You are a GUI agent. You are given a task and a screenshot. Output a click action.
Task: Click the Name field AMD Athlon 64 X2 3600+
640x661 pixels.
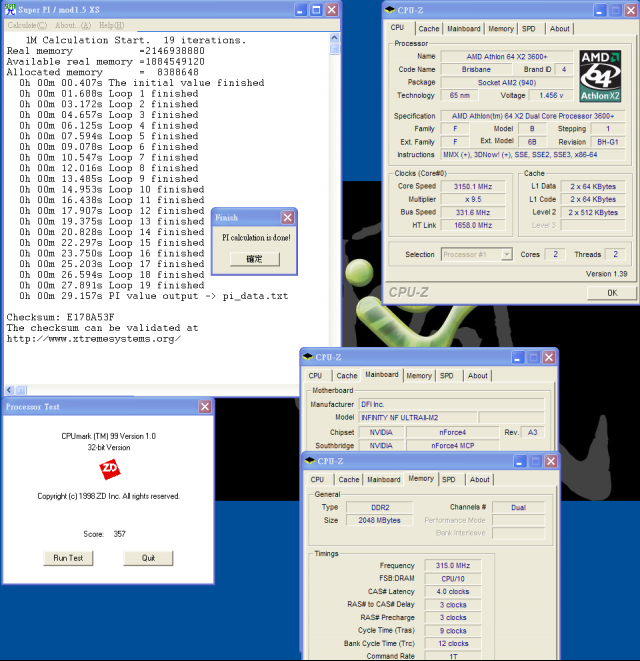[x=507, y=56]
